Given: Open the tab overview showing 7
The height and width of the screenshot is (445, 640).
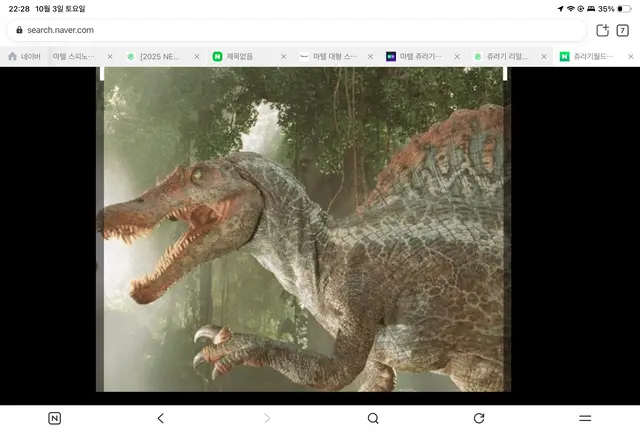Looking at the screenshot, I should [622, 30].
